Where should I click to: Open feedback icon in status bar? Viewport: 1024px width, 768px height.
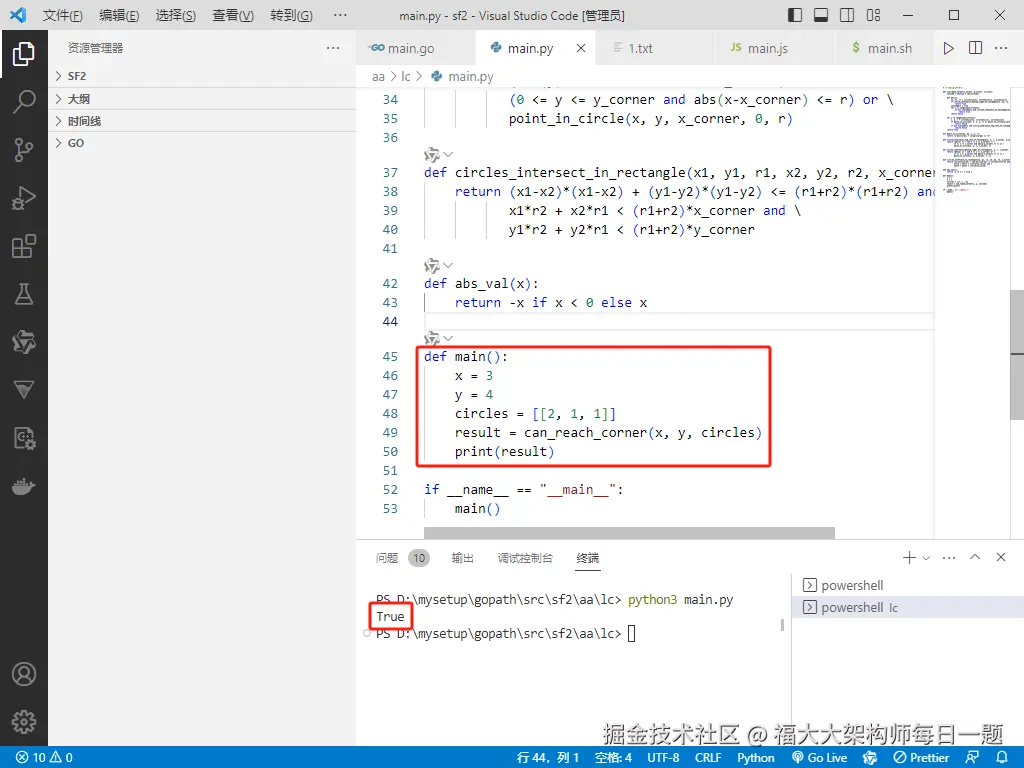point(972,757)
